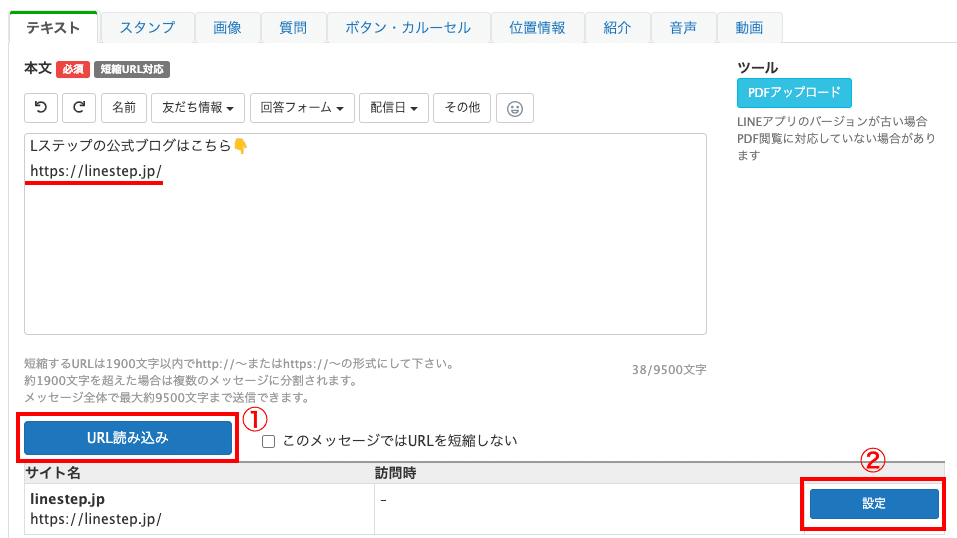Open the 画像 tab
This screenshot has width=957, height=538.
(227, 27)
